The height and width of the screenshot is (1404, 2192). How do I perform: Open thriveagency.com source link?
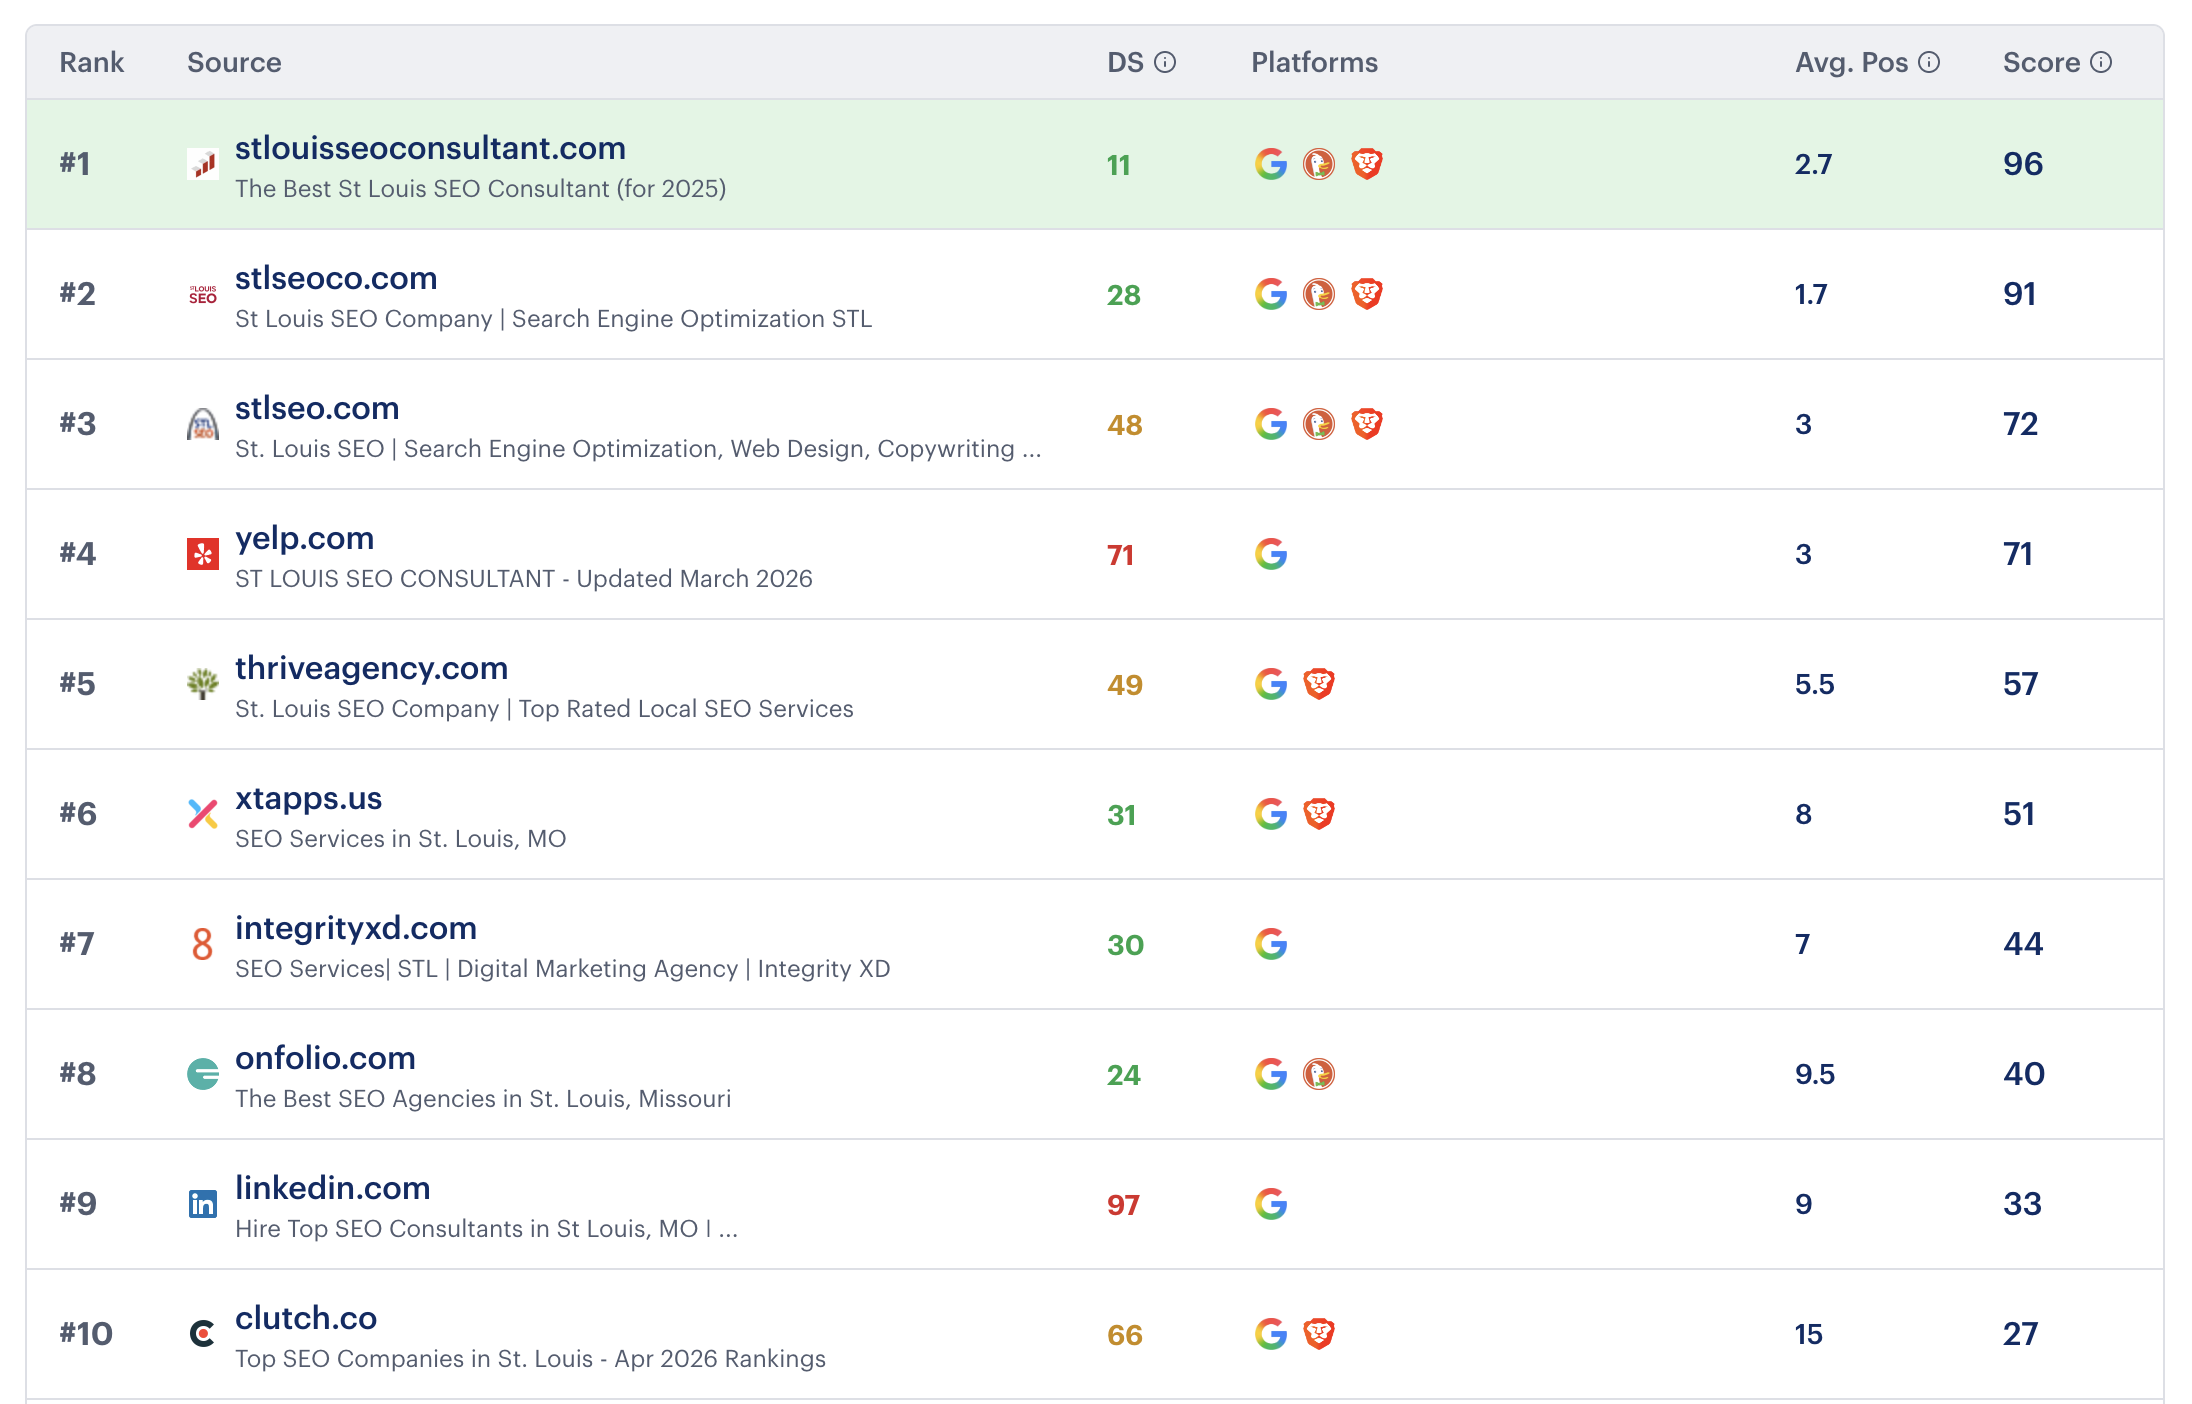click(371, 668)
